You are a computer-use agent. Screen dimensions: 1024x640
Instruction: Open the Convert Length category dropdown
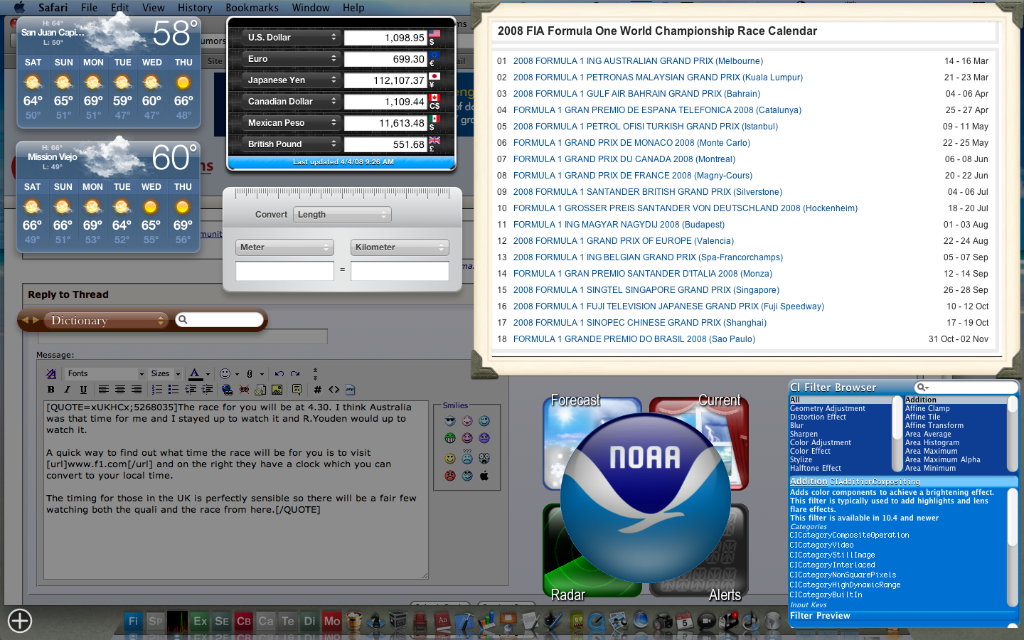[342, 214]
